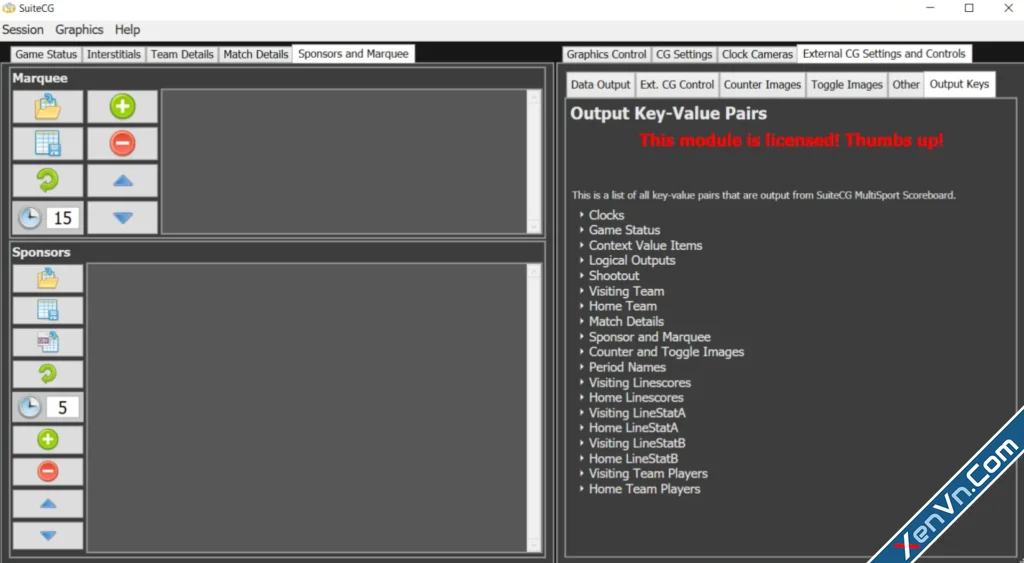Switch to the left Match Details tab
This screenshot has width=1024, height=563.
(x=255, y=54)
